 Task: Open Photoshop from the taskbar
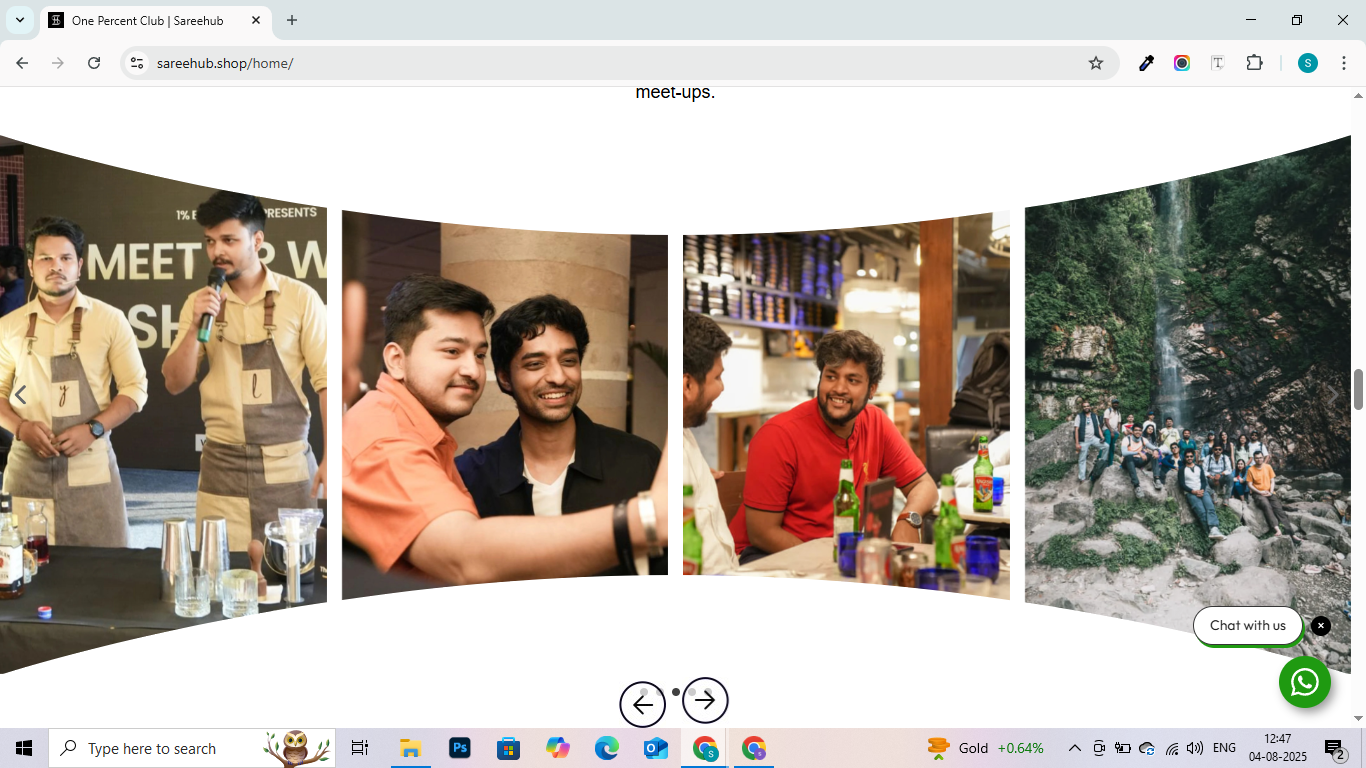point(460,748)
